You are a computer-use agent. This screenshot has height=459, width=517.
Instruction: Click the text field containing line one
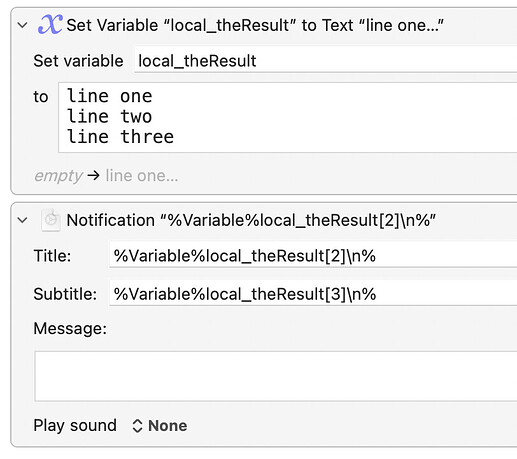(288, 117)
